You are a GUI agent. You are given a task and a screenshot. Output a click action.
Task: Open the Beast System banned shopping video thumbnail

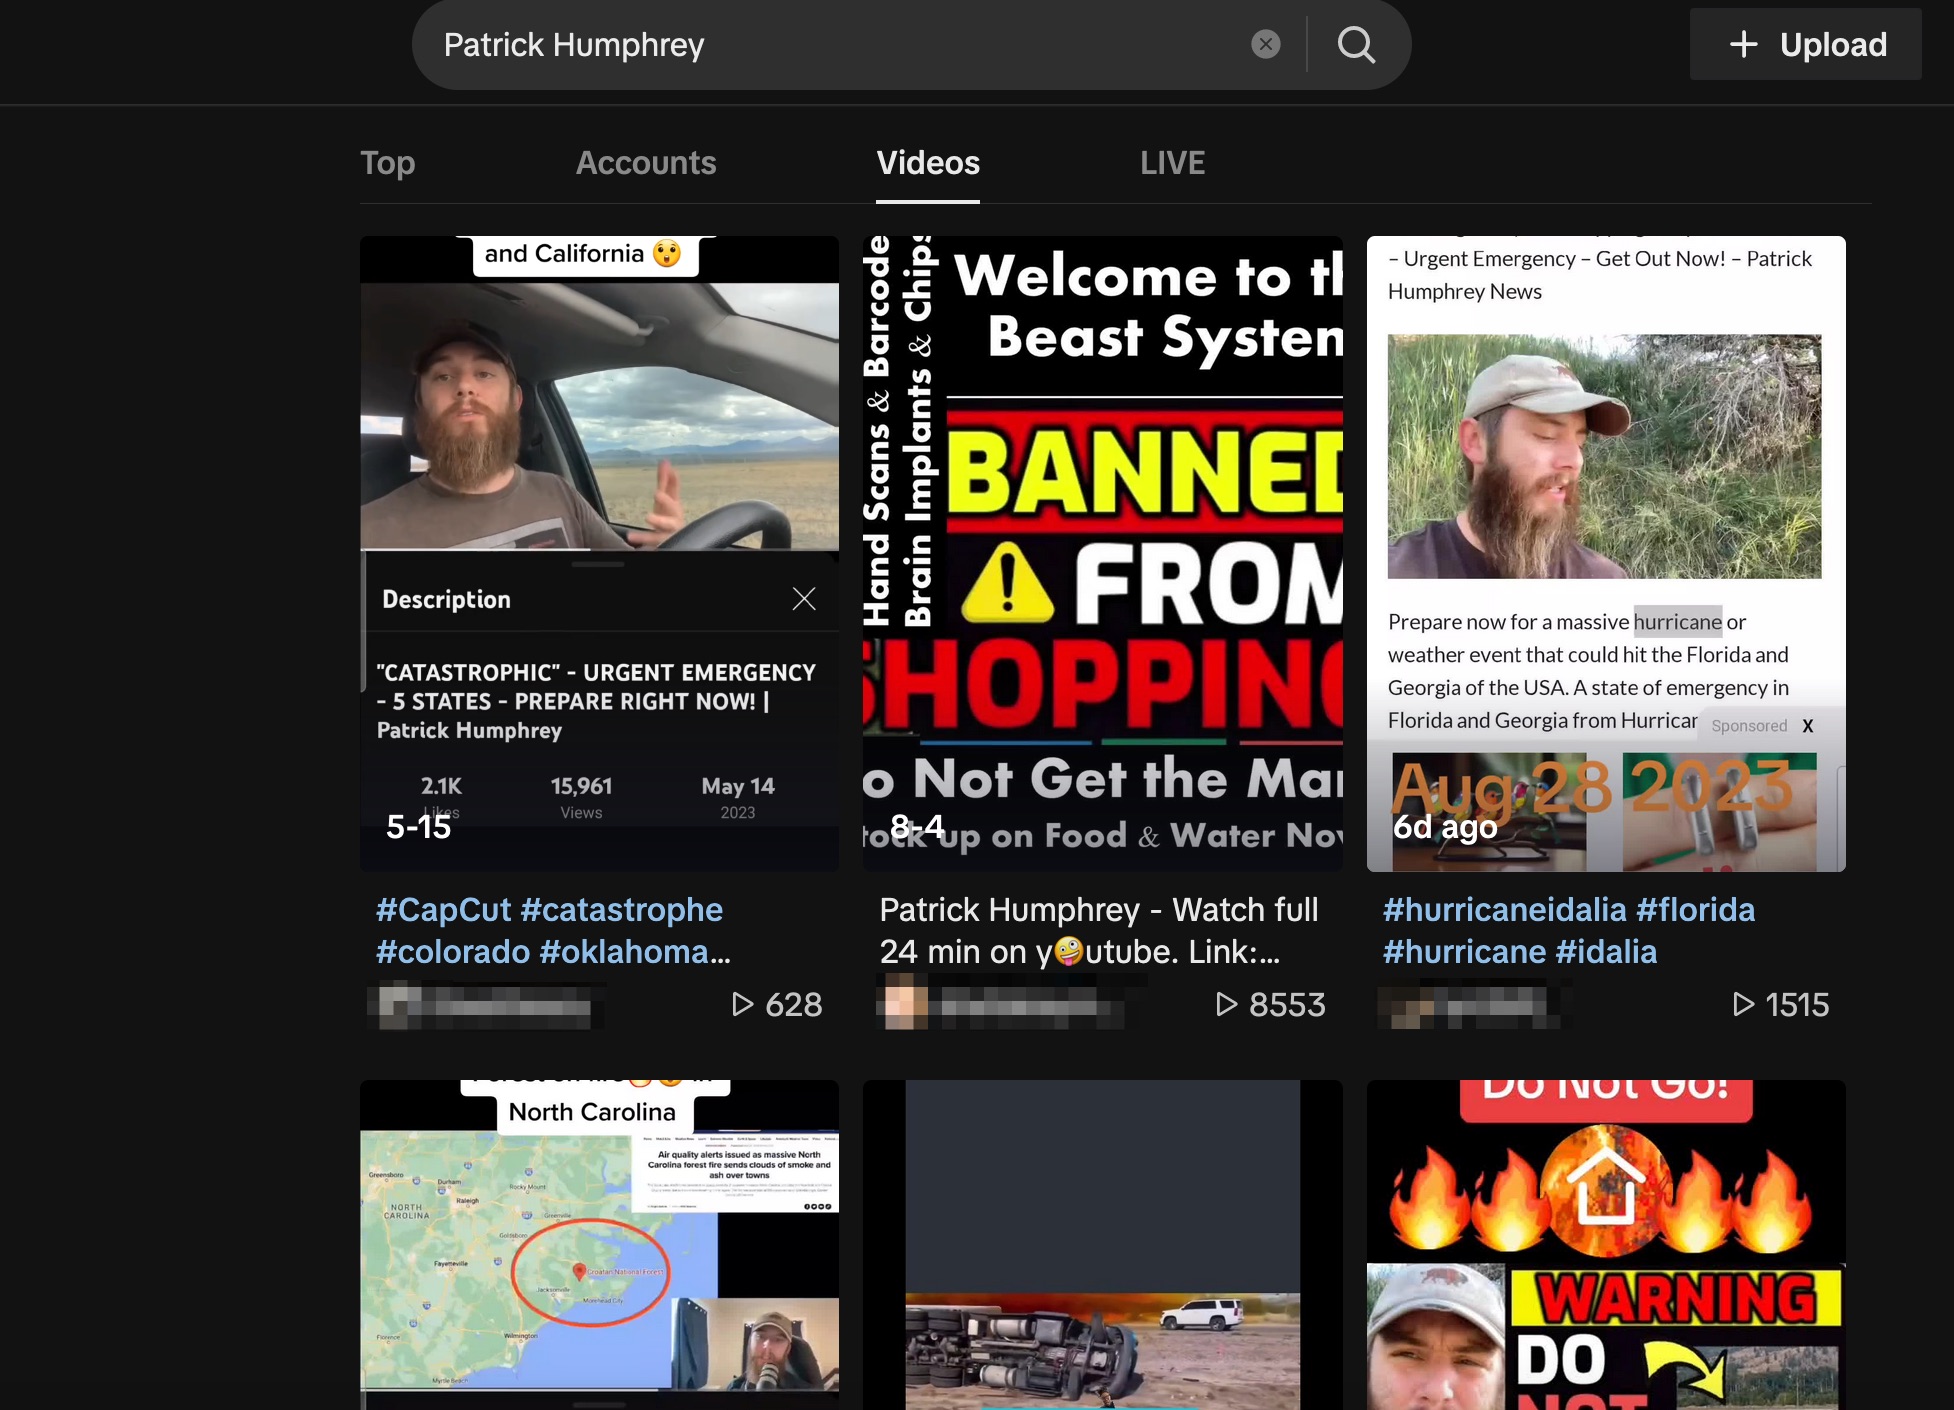pos(1102,550)
